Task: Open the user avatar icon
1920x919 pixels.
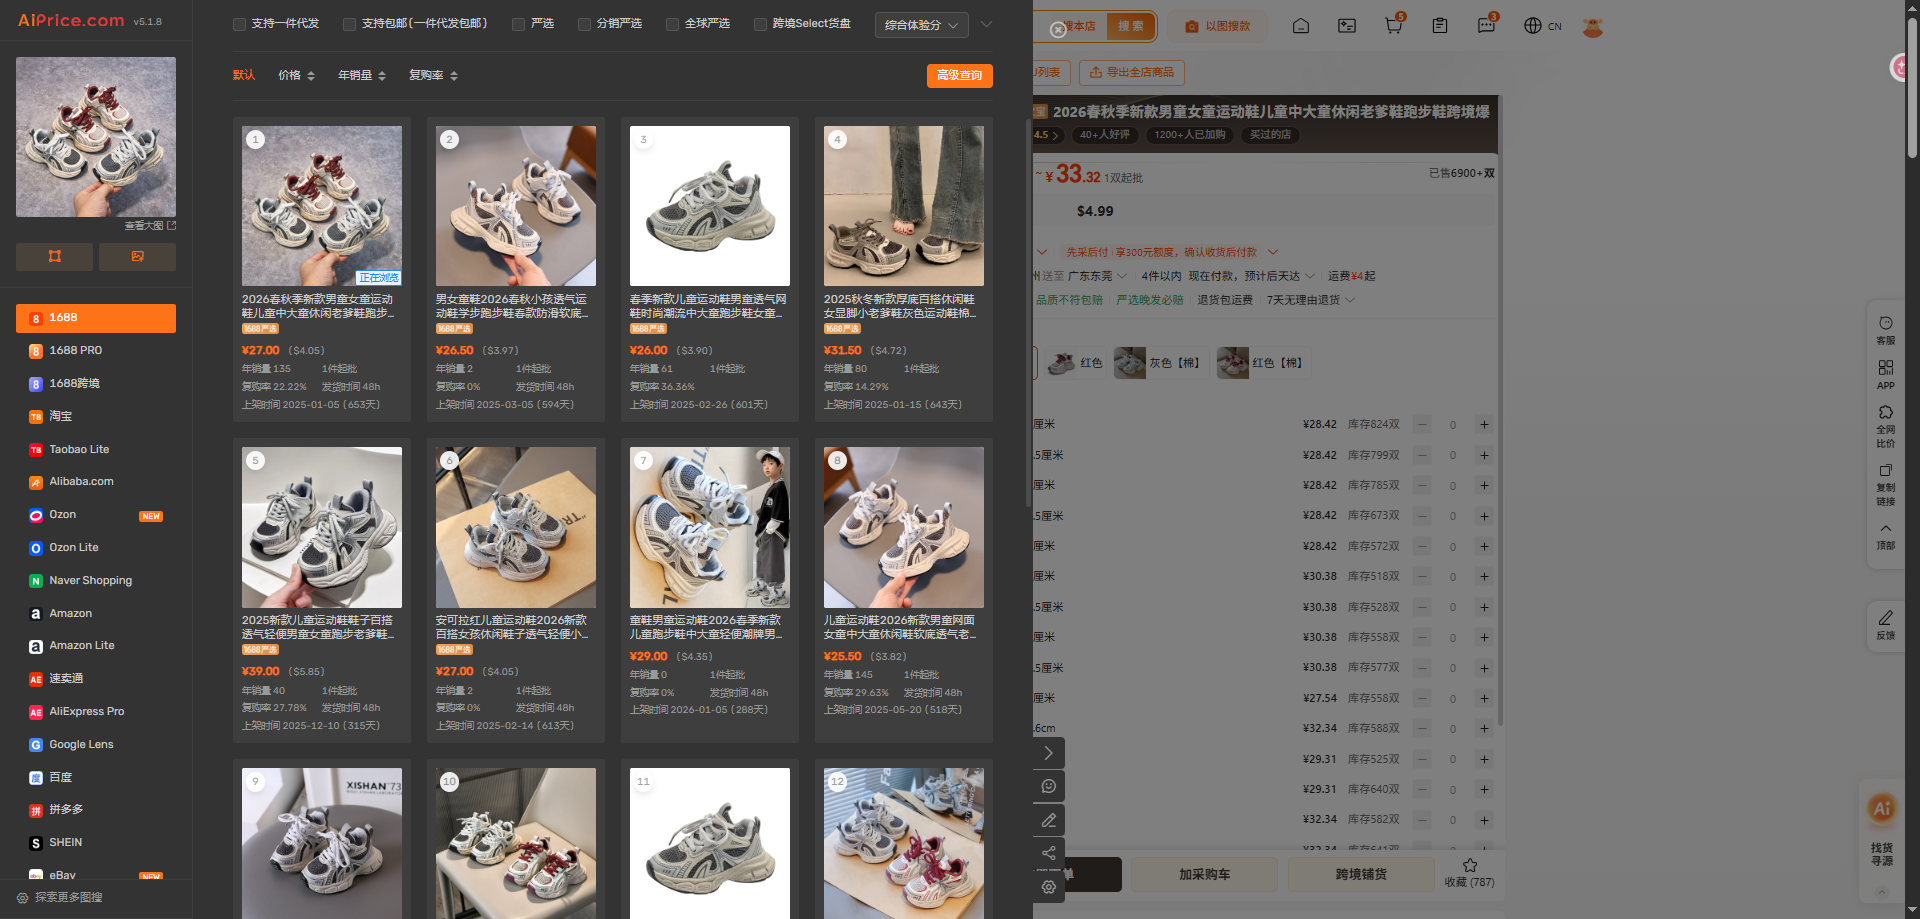Action: coord(1593,27)
